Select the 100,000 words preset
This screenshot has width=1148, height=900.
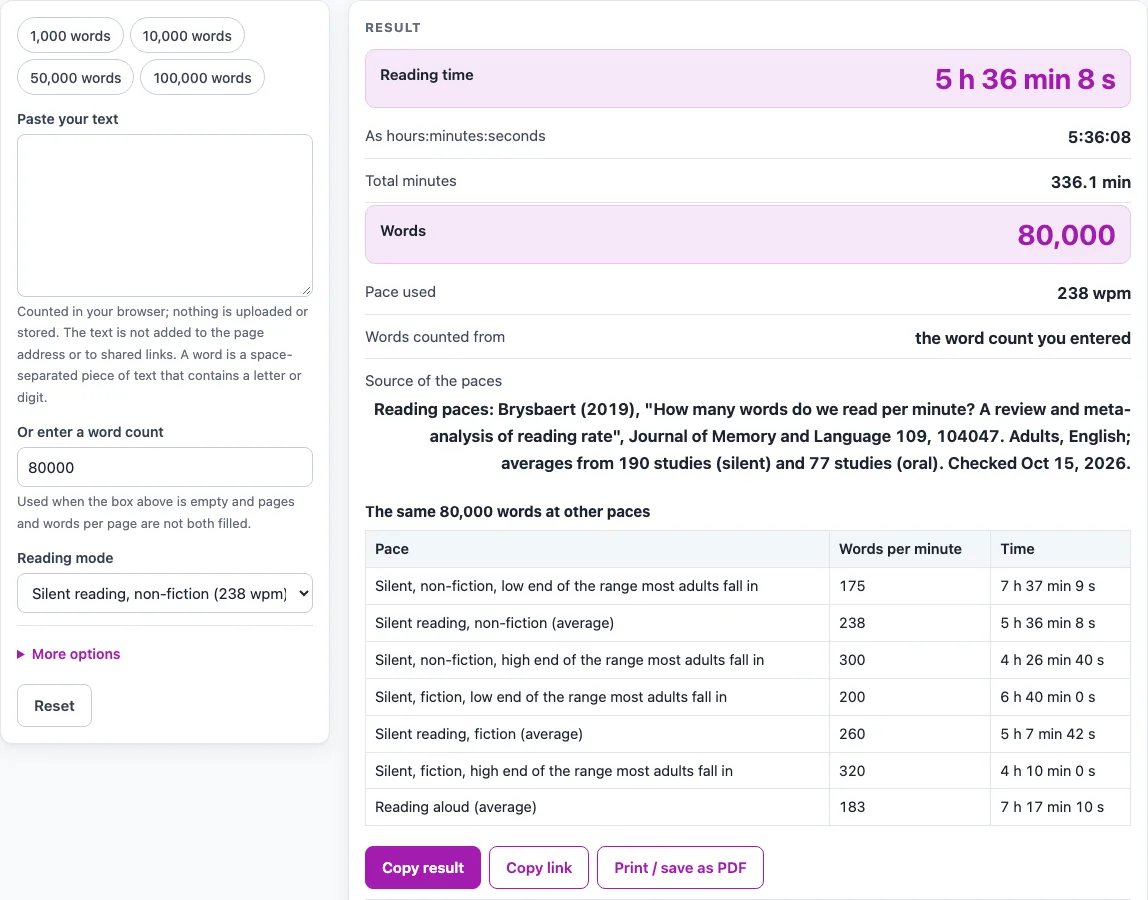coord(202,78)
